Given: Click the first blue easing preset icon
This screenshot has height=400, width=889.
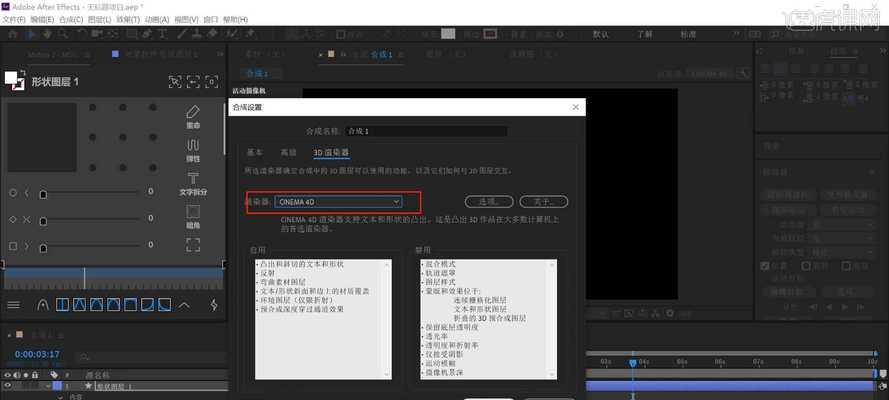Looking at the screenshot, I should [x=62, y=305].
